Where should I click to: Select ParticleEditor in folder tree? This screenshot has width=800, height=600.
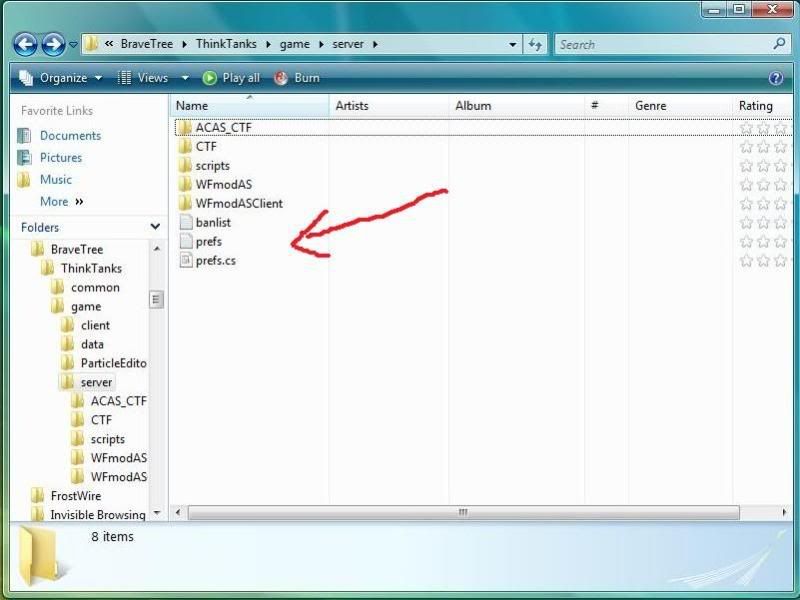click(x=113, y=363)
